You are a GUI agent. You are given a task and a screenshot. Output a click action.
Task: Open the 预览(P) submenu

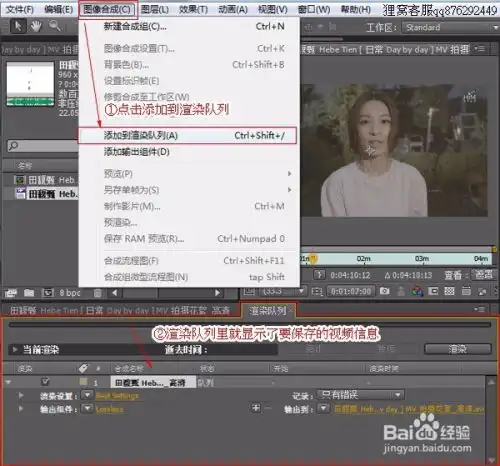click(189, 174)
